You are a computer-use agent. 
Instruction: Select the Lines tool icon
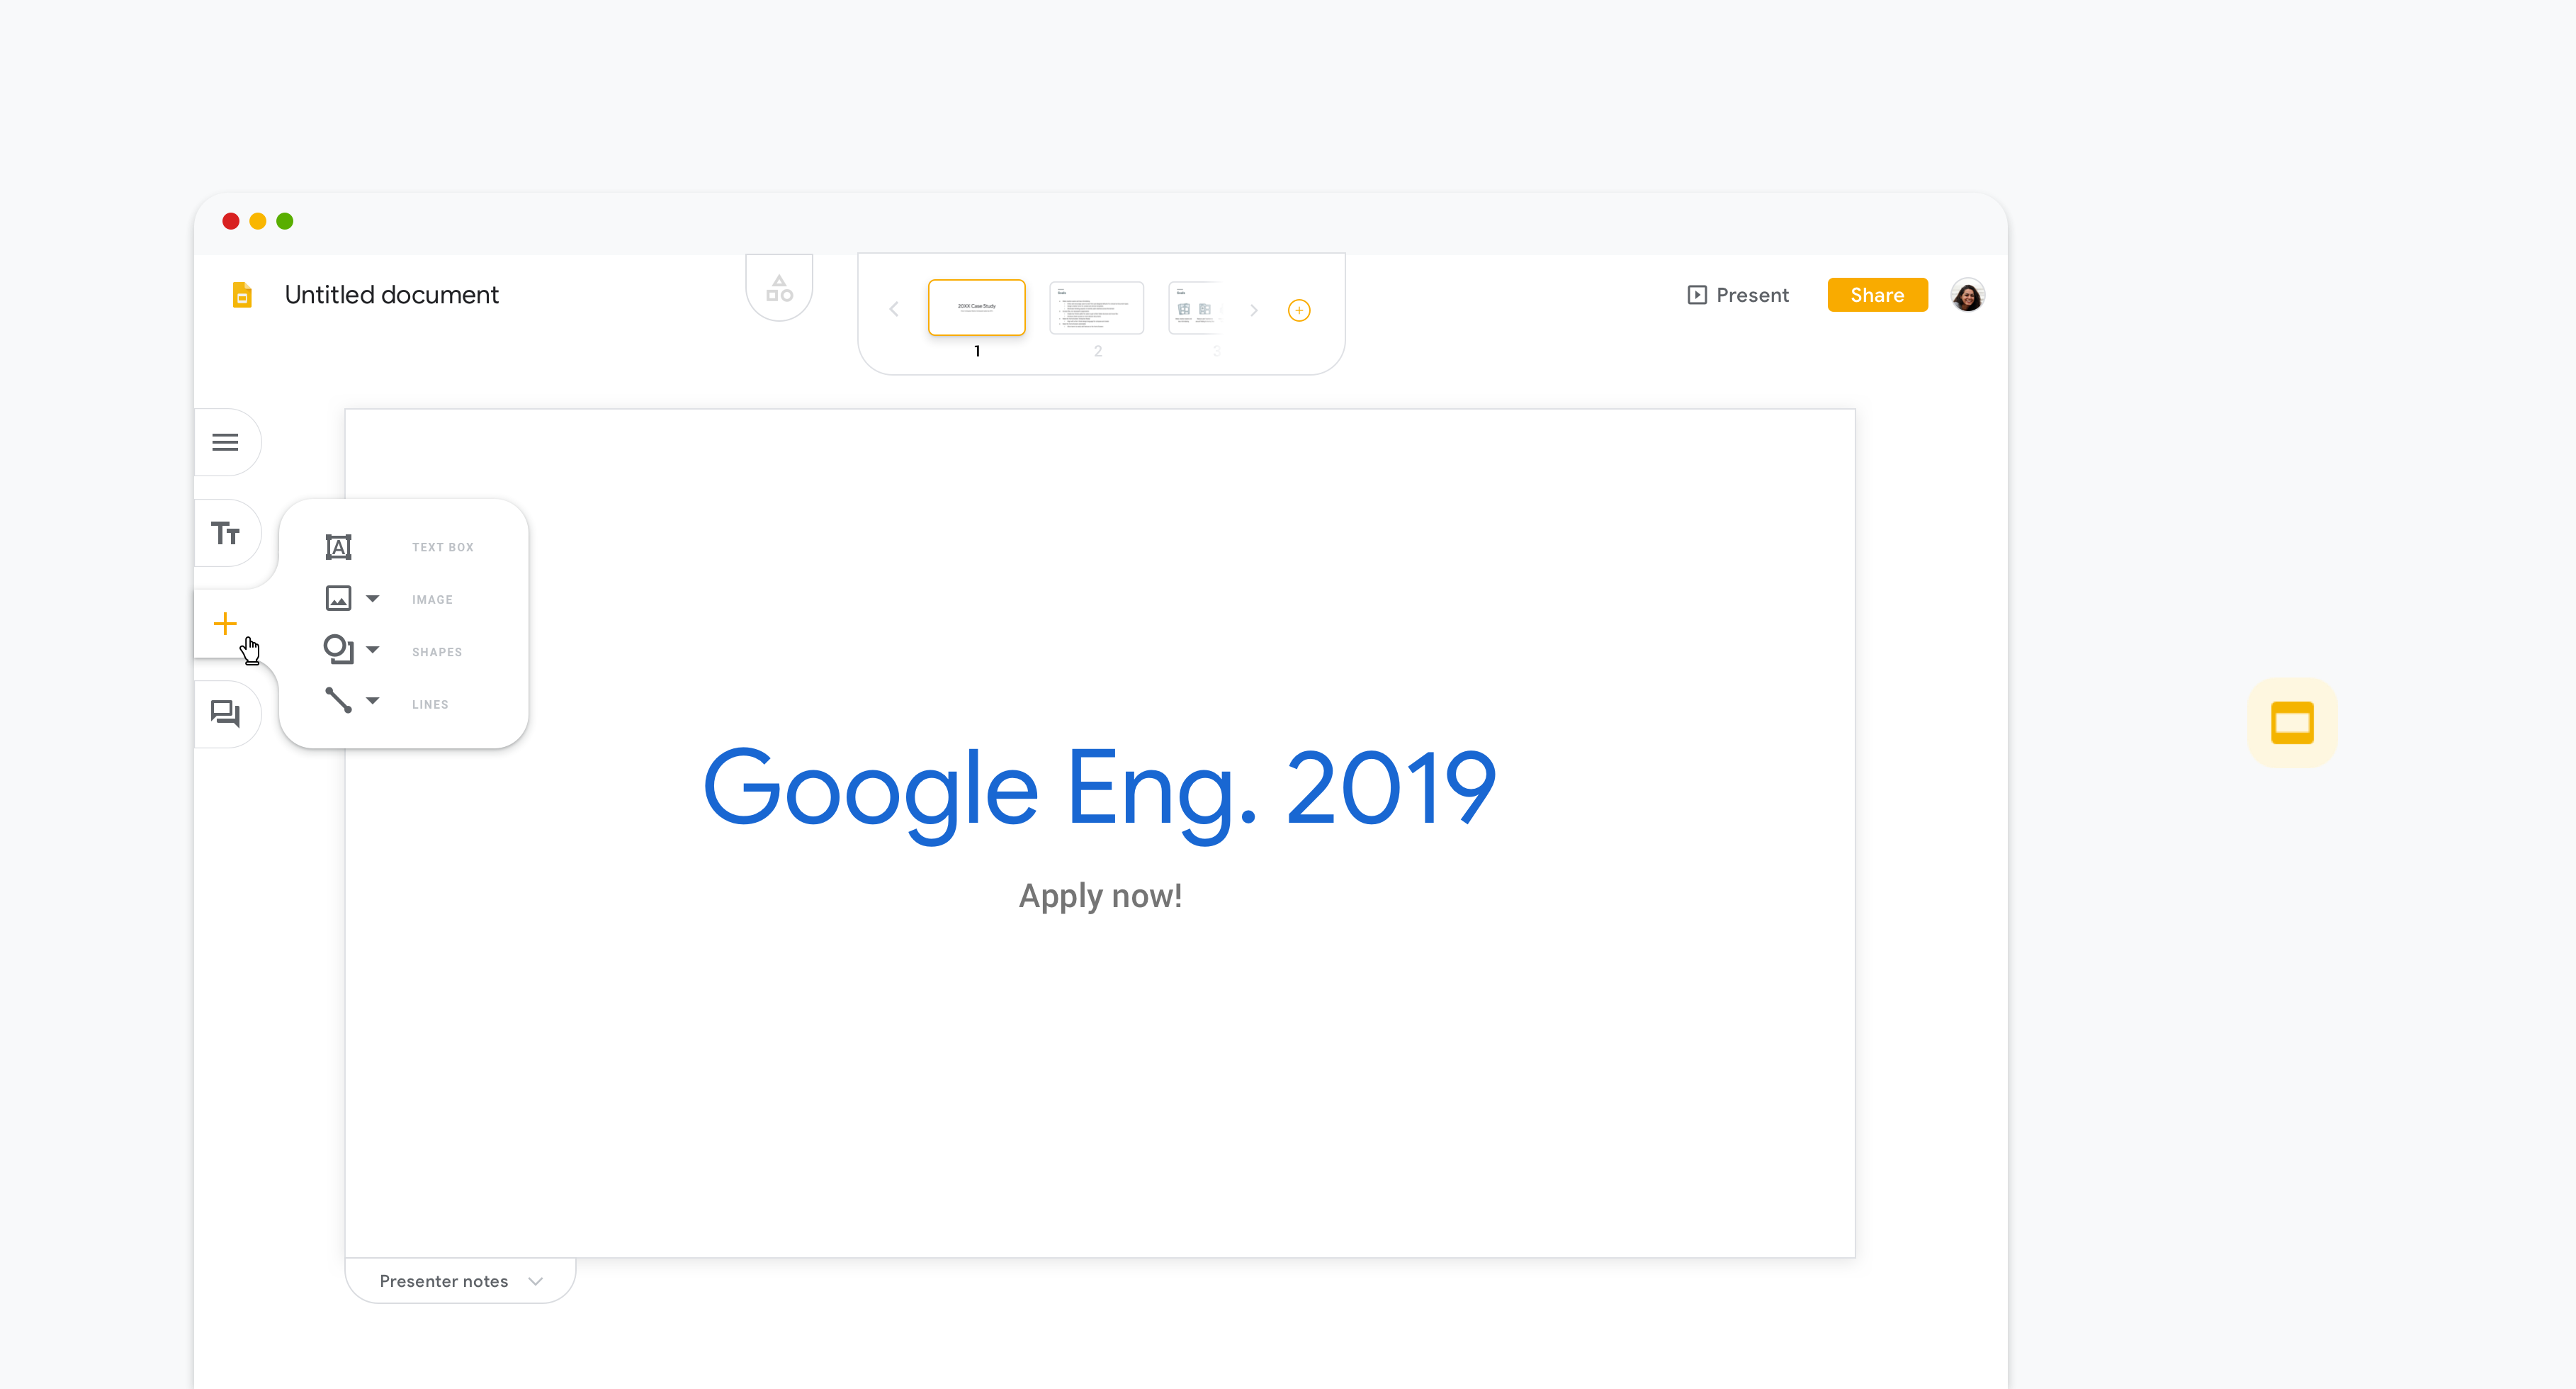(x=338, y=701)
